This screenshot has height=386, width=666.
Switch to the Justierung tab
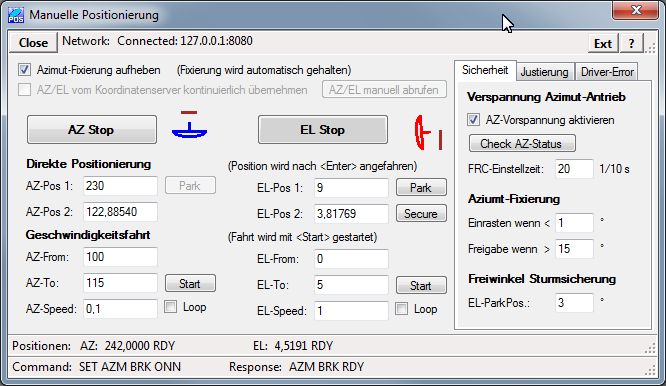(545, 72)
